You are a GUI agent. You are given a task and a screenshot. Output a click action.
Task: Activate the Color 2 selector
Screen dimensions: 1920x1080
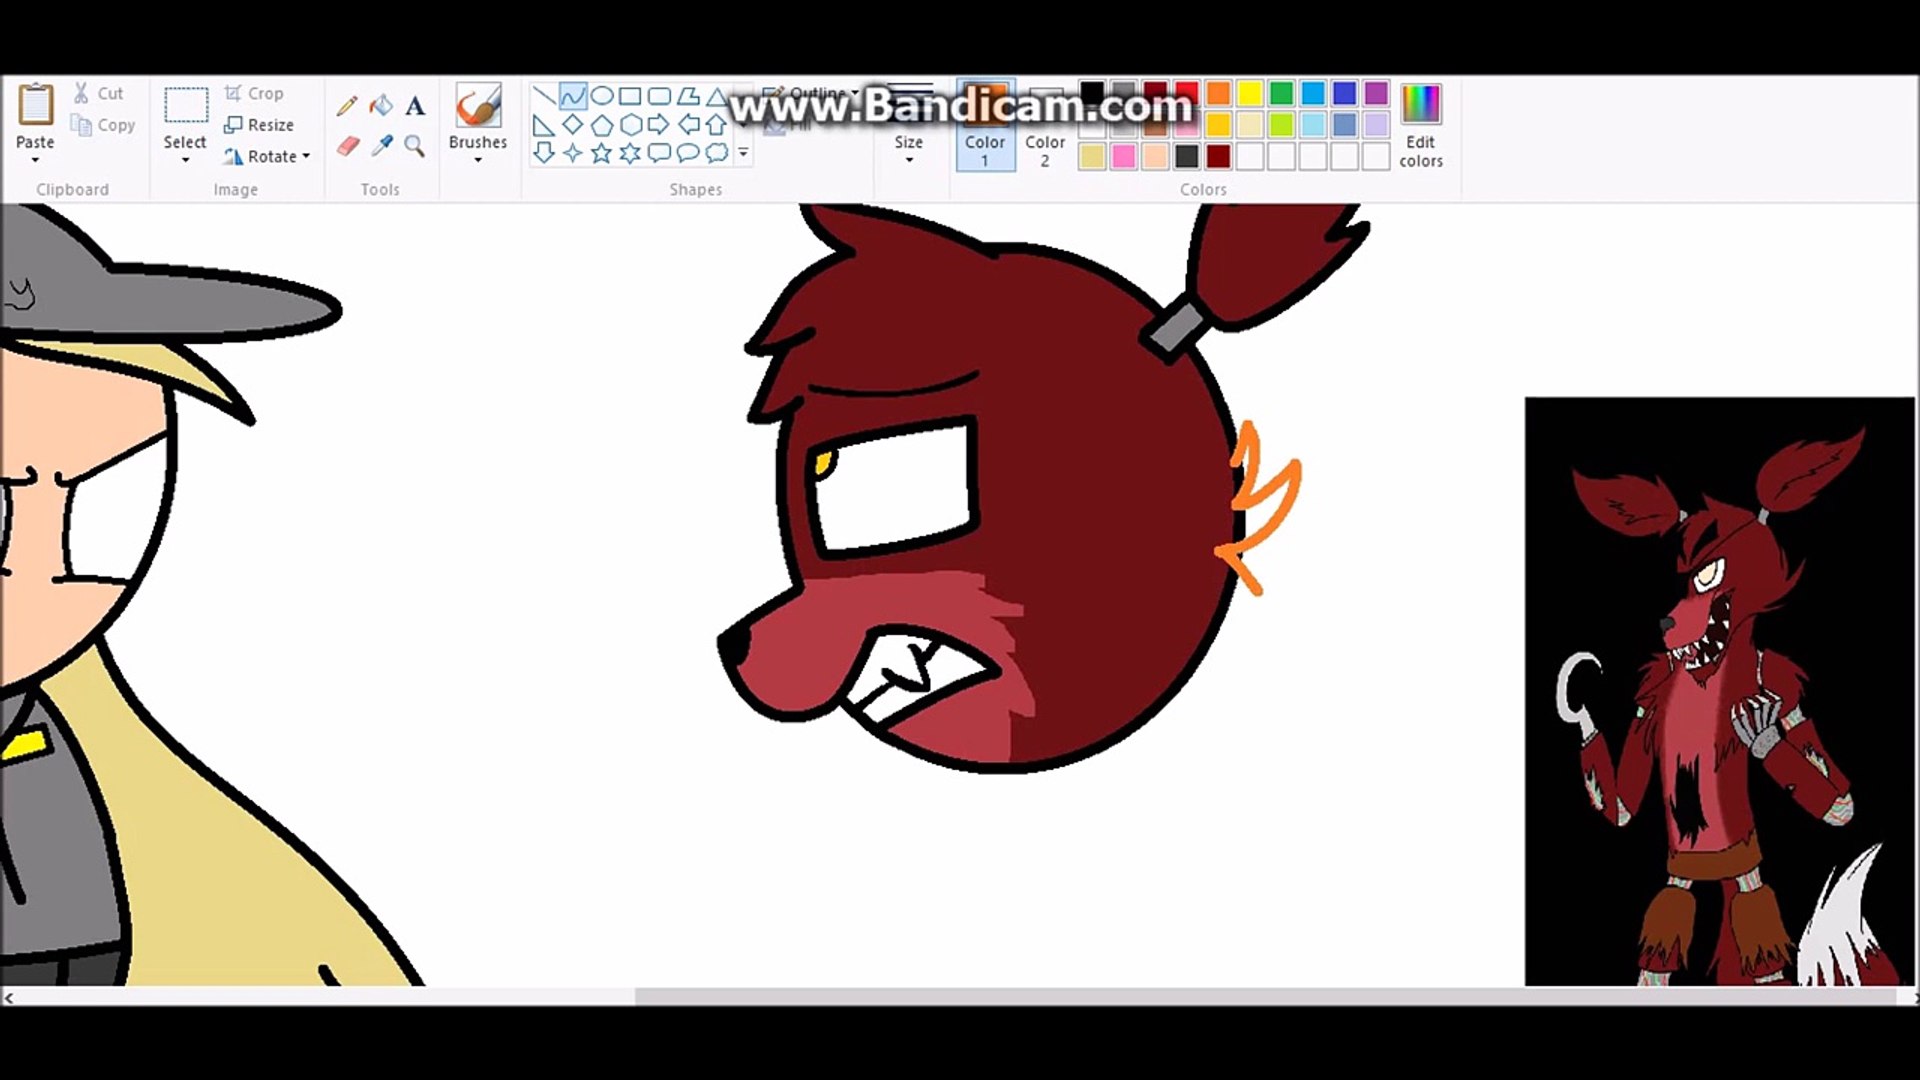(x=1045, y=125)
